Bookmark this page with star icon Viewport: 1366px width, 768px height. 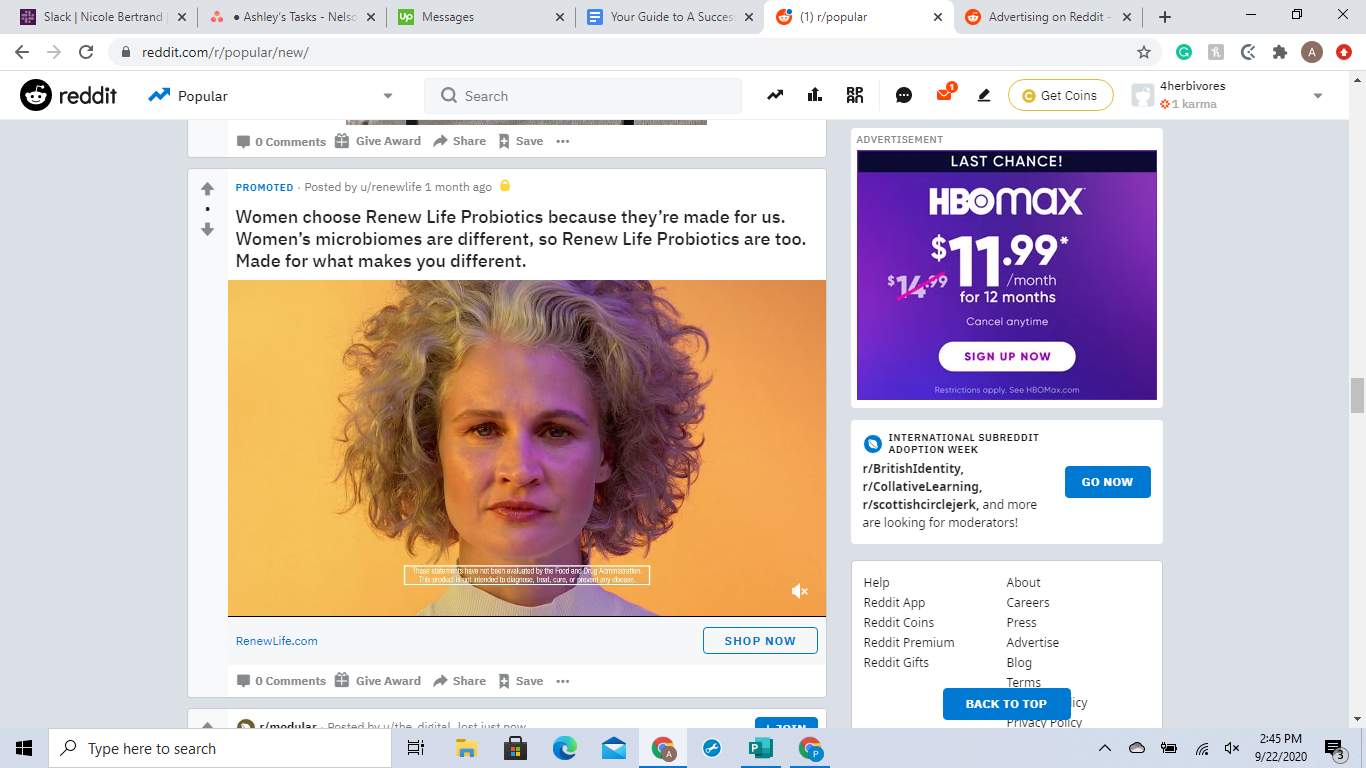point(1144,52)
